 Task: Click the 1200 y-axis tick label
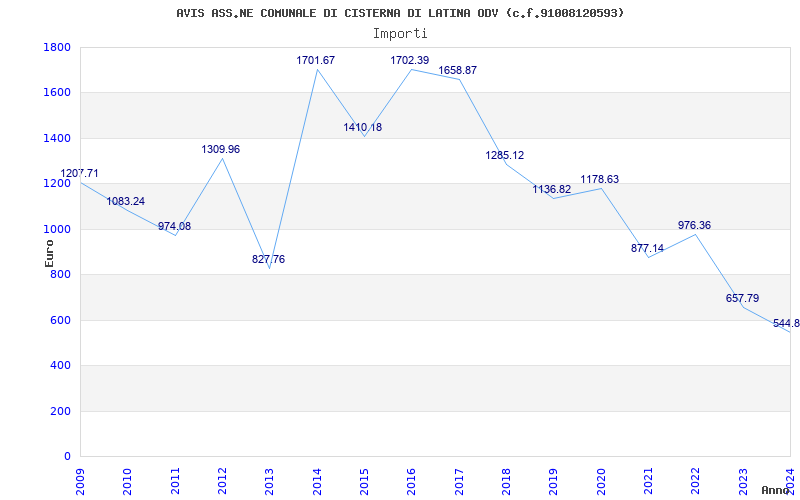57,184
